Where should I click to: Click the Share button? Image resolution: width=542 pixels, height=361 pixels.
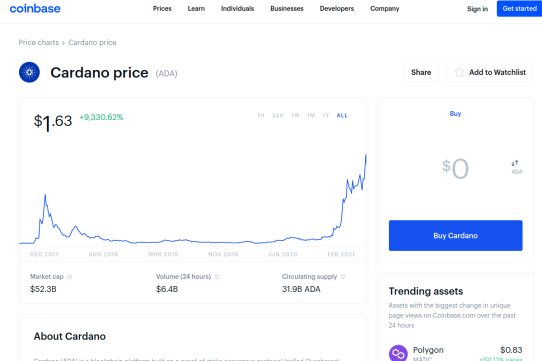(x=421, y=72)
